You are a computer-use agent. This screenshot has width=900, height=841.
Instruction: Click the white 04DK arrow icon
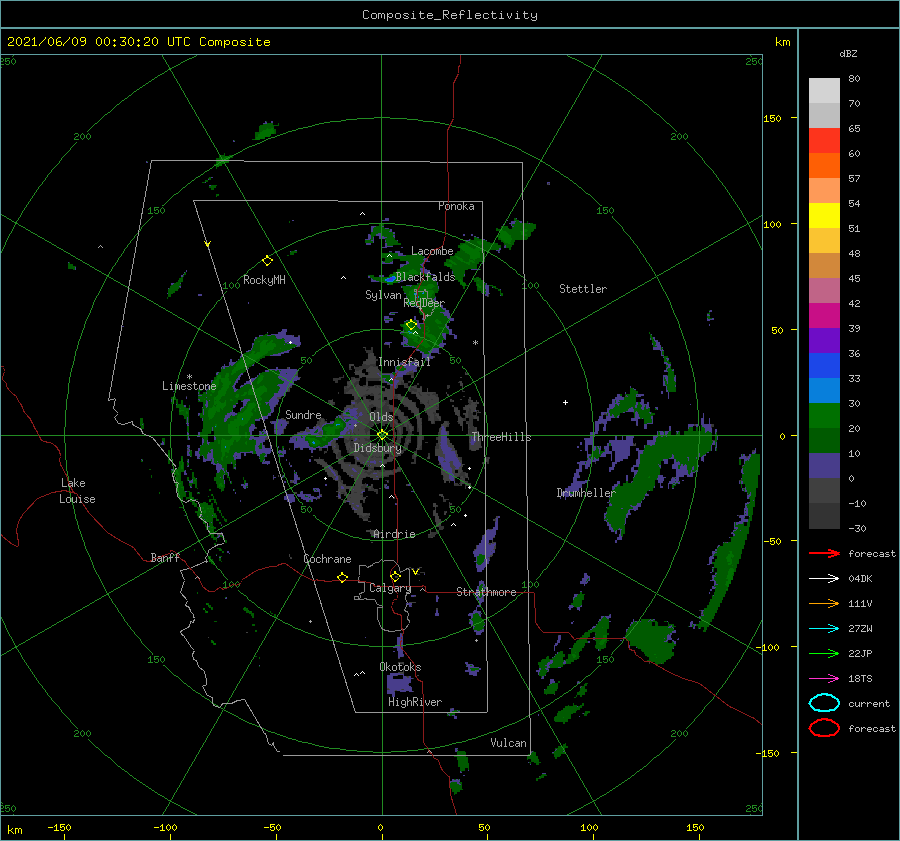tap(824, 578)
